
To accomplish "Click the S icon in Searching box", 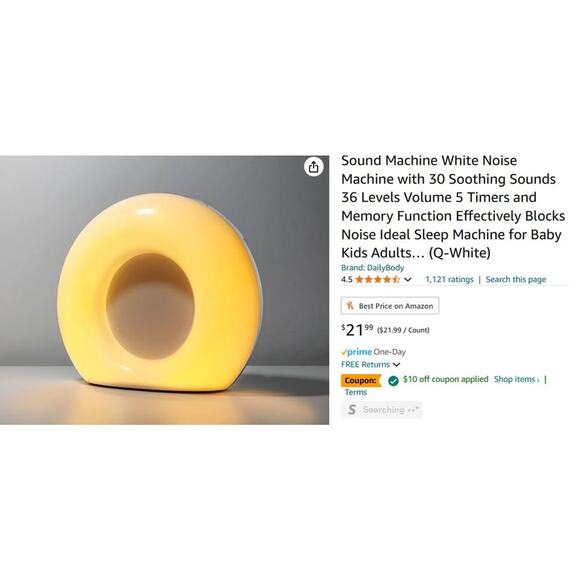I will coord(352,409).
